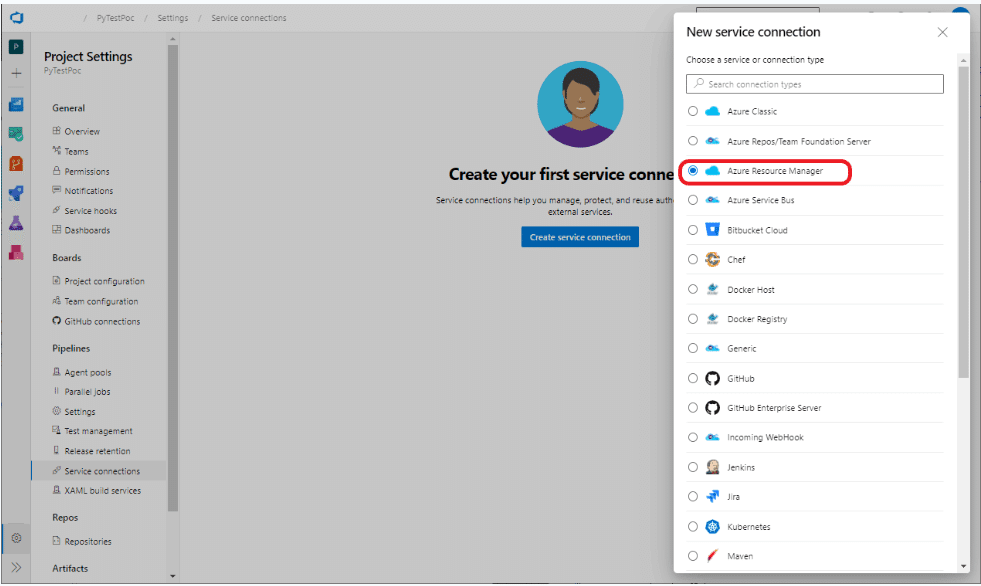Click the GitHub Enterprise Server octocat icon
This screenshot has width=981, height=586.
713,408
